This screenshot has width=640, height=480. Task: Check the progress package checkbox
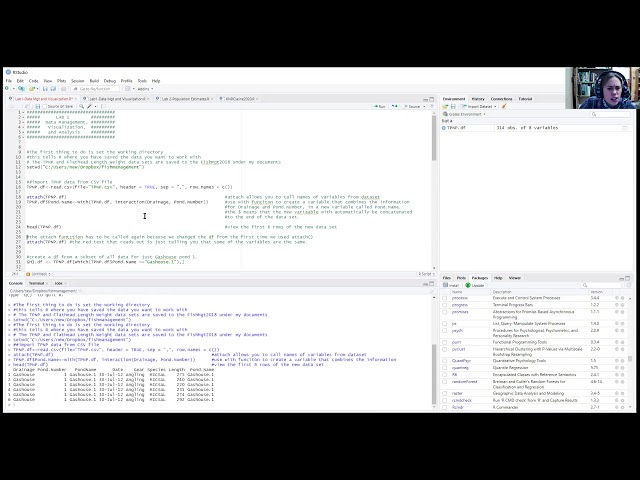click(445, 305)
